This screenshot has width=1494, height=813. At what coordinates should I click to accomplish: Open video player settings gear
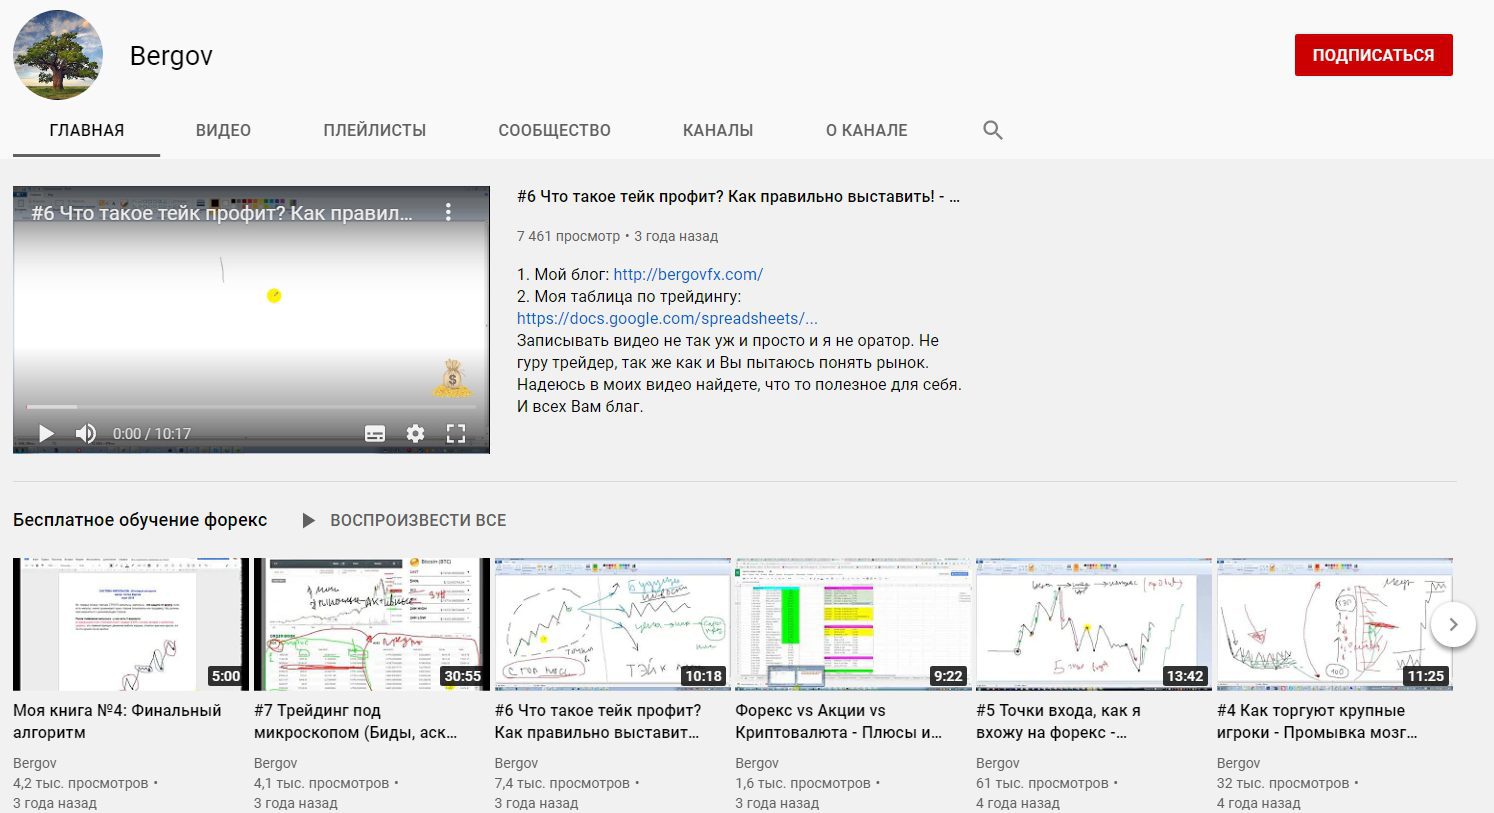[x=415, y=433]
